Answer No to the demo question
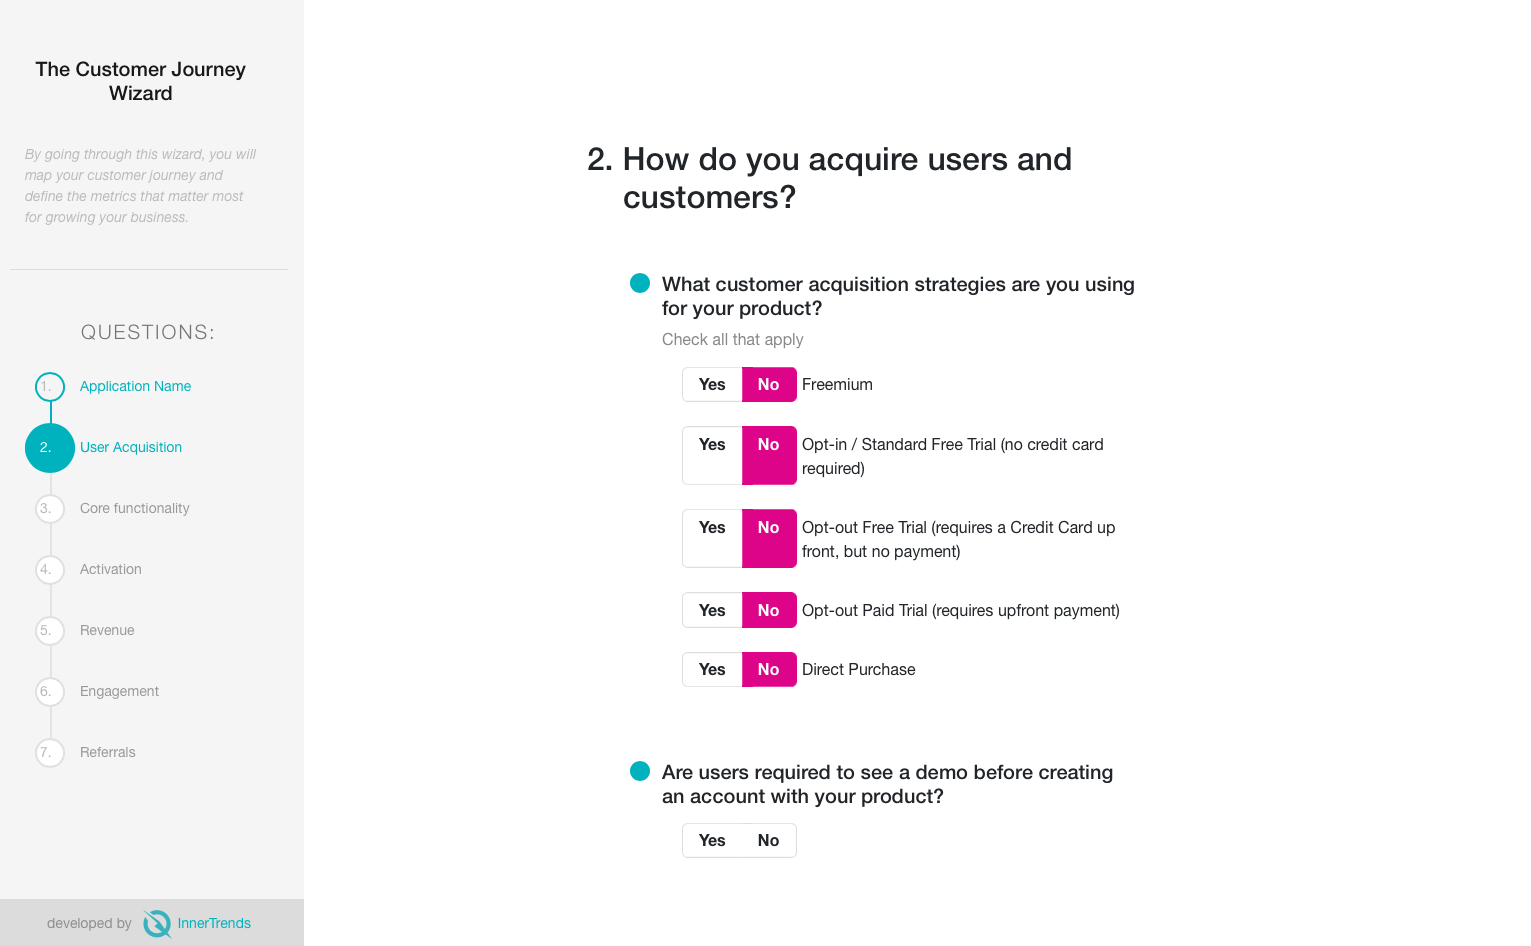The width and height of the screenshot is (1531, 946). 768,840
